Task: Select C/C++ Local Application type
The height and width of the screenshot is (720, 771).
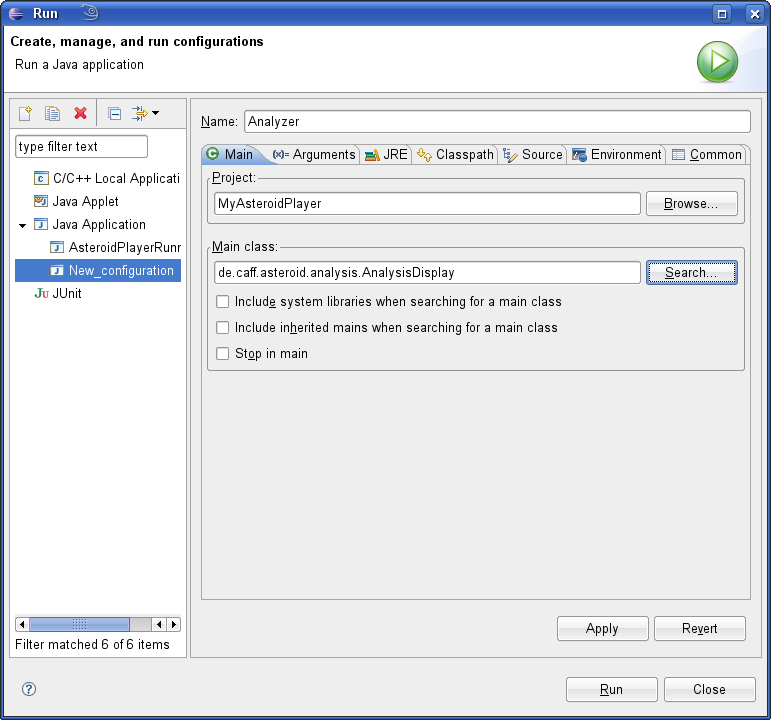Action: [107, 178]
